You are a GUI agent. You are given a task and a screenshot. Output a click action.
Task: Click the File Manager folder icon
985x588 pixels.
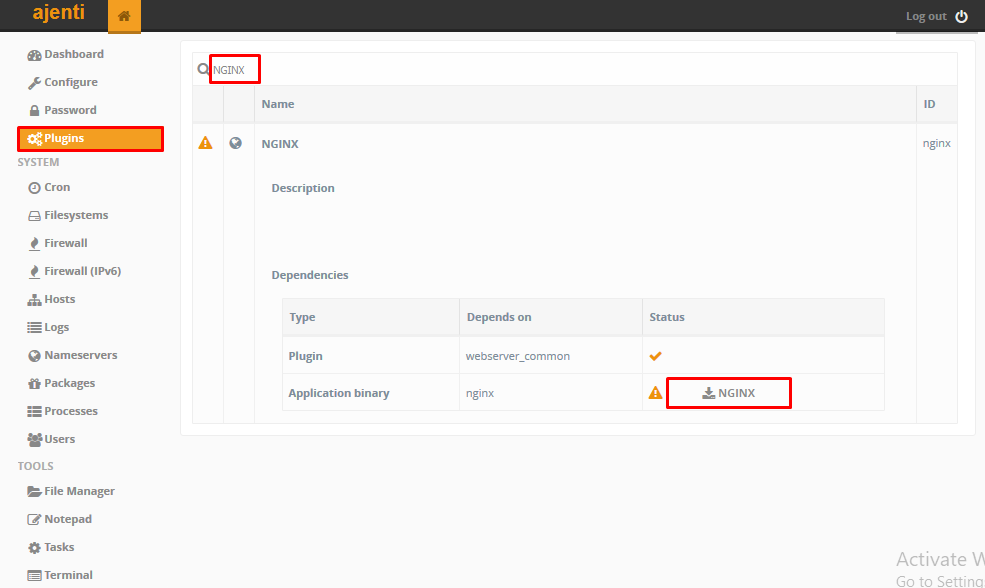click(34, 491)
